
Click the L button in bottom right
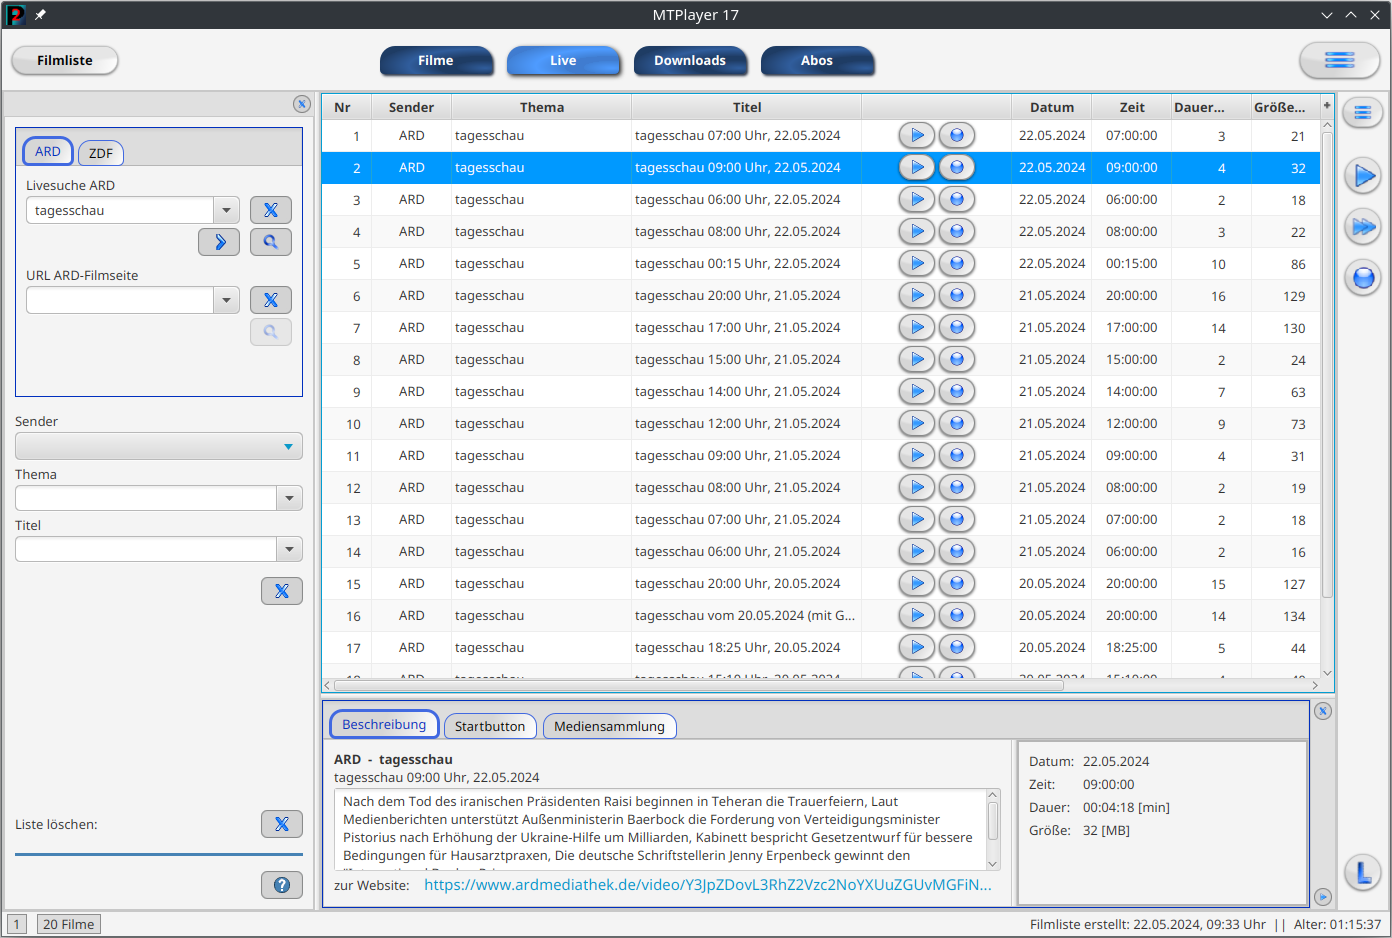pos(1362,874)
